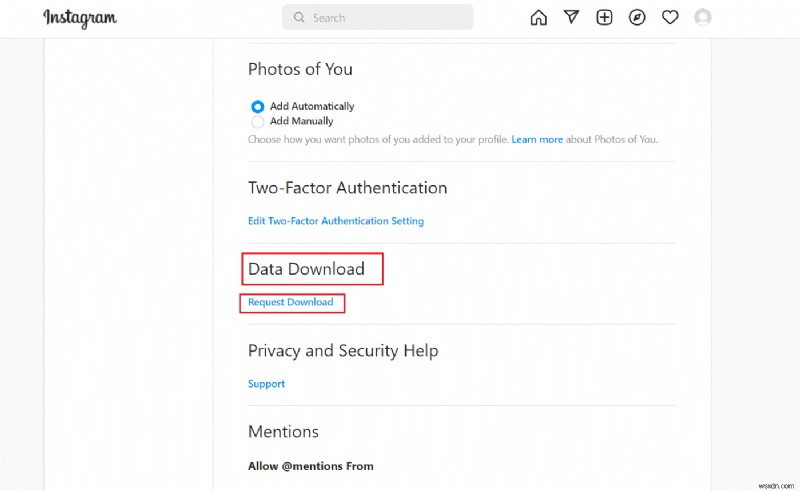
Task: Open the profile avatar menu
Action: [703, 17]
